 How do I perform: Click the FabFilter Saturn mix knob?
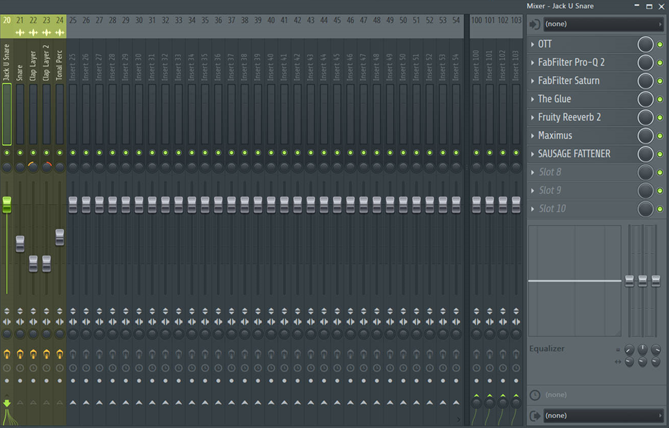[646, 81]
